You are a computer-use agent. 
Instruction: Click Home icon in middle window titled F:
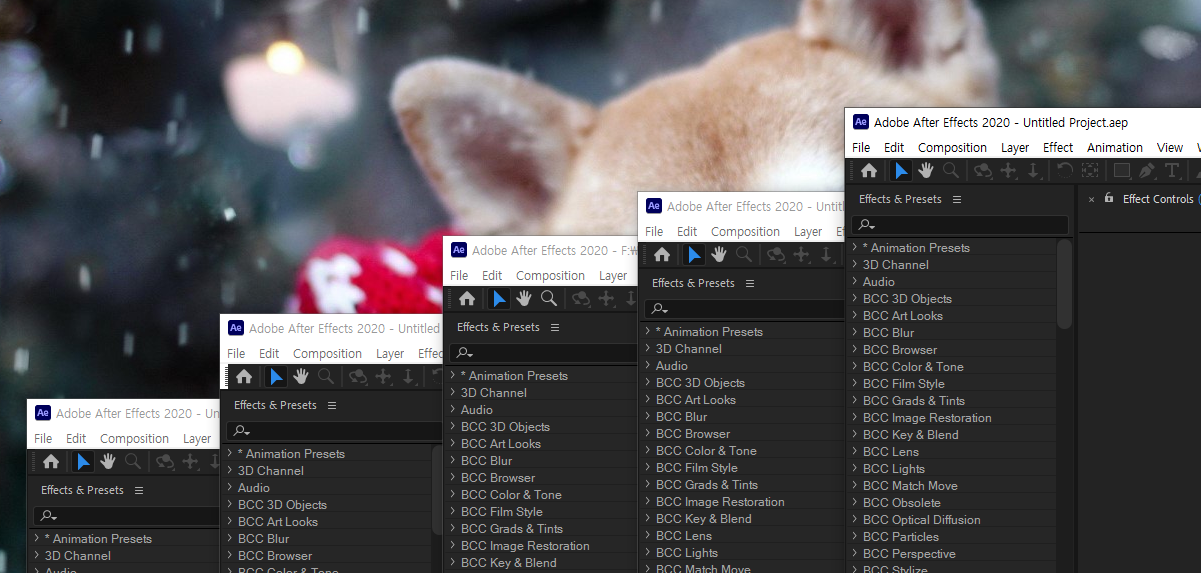coord(467,299)
